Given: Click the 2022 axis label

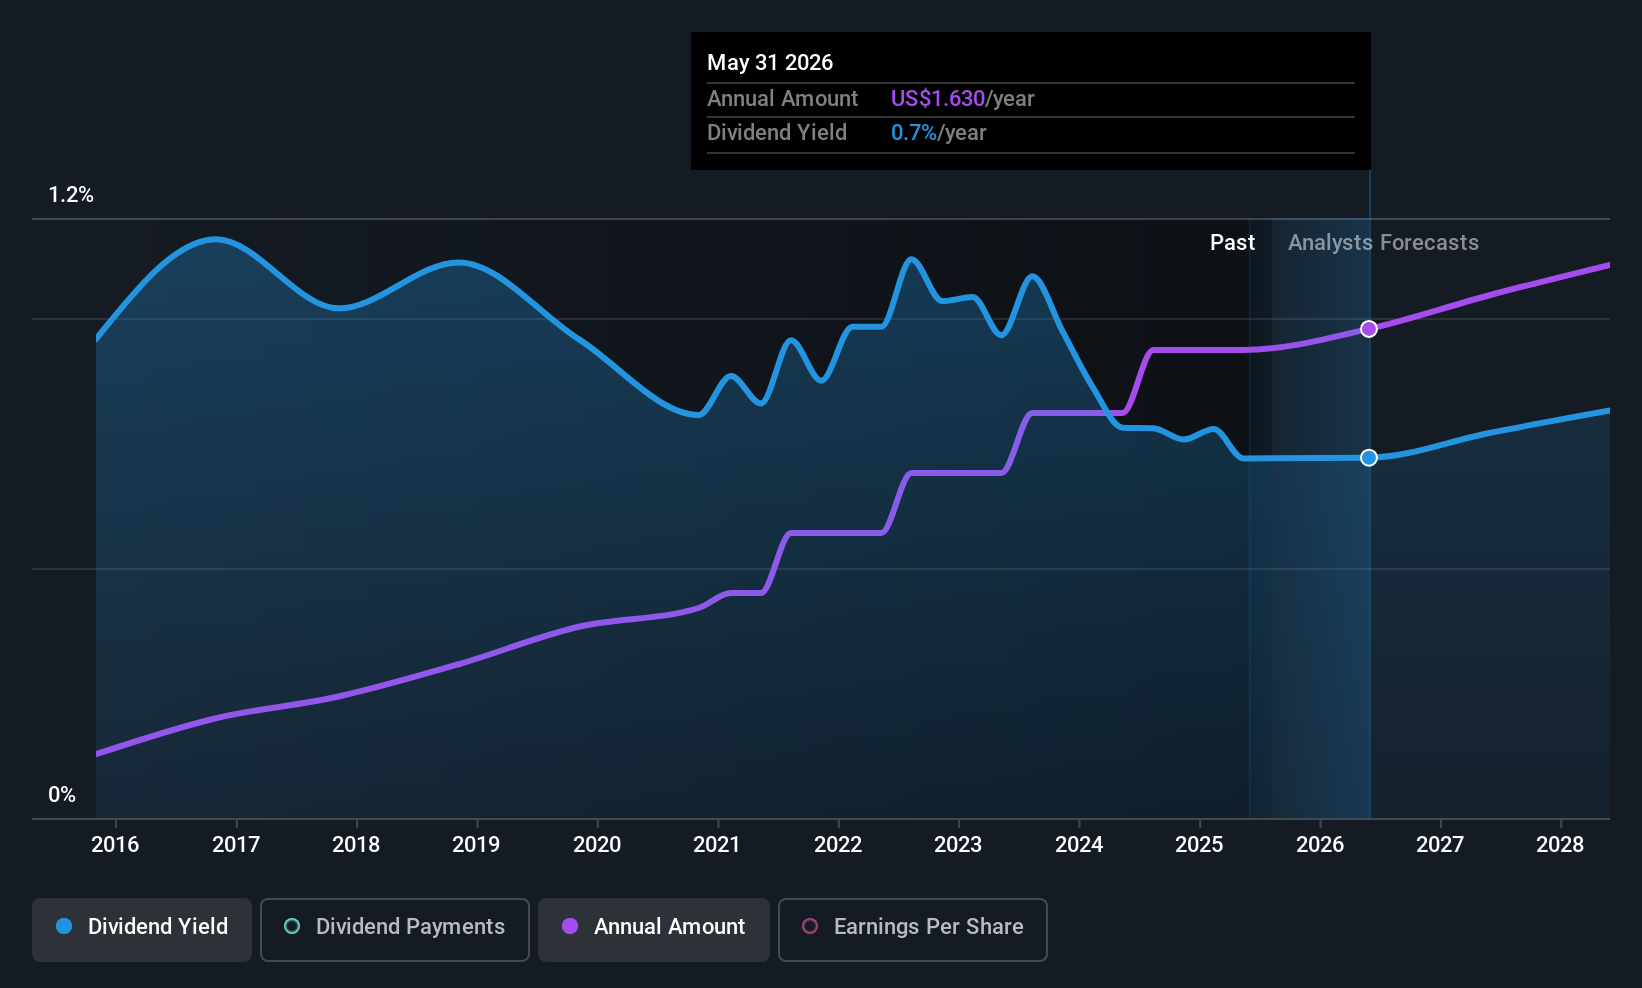Looking at the screenshot, I should click(838, 844).
